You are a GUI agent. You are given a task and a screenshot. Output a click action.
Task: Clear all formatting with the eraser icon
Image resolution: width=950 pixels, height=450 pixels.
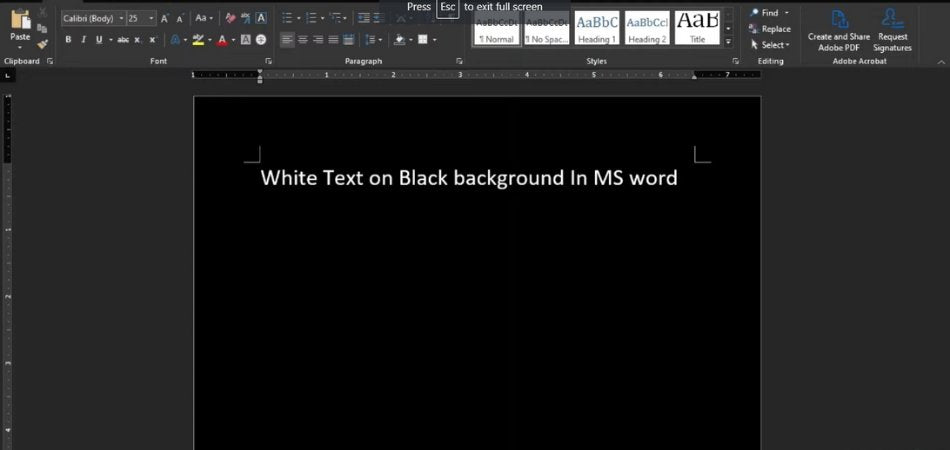(x=230, y=19)
